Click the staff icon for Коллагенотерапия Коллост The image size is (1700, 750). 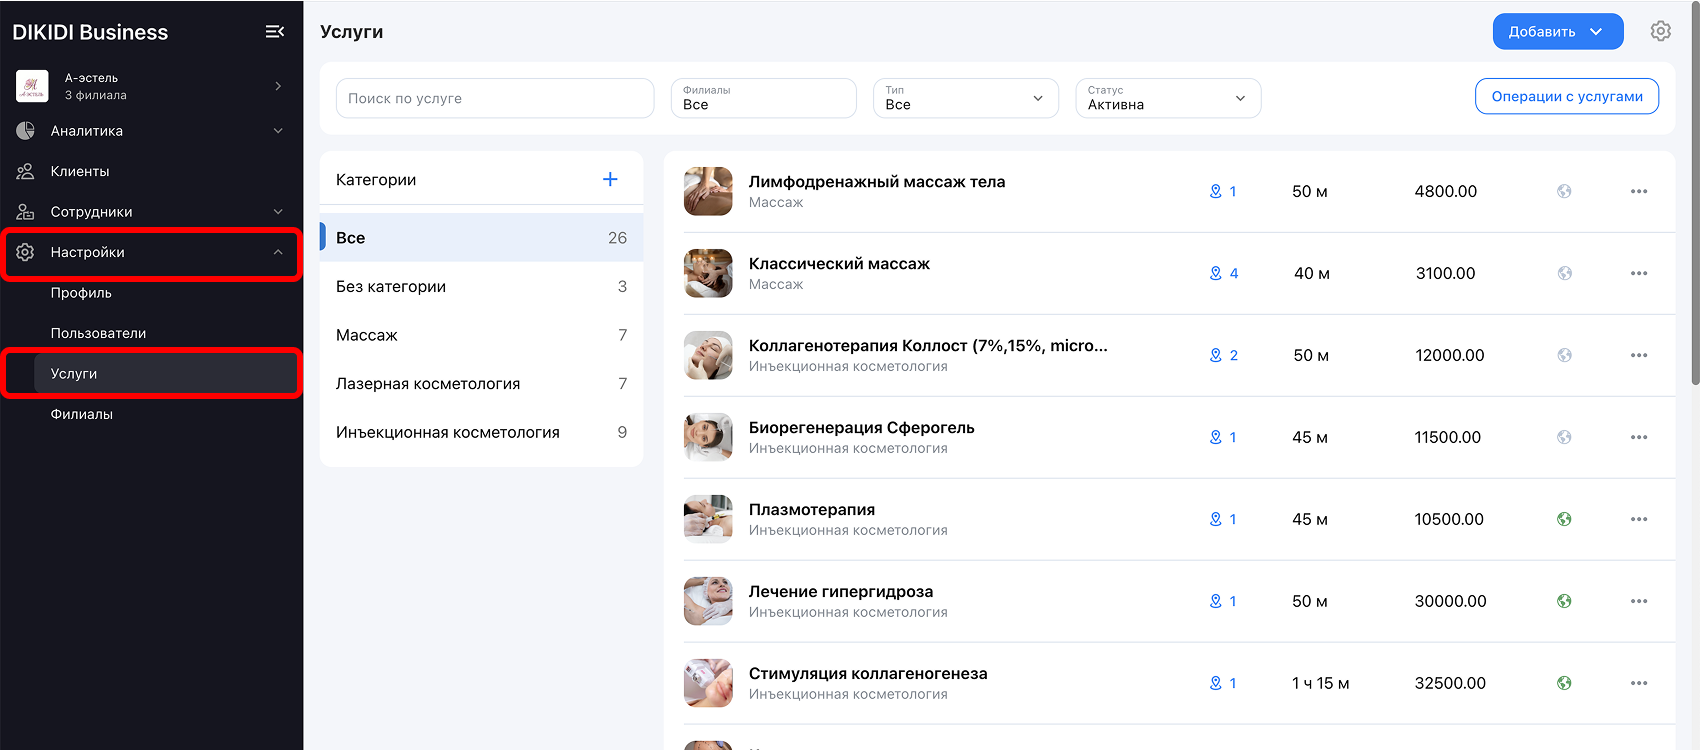point(1216,355)
